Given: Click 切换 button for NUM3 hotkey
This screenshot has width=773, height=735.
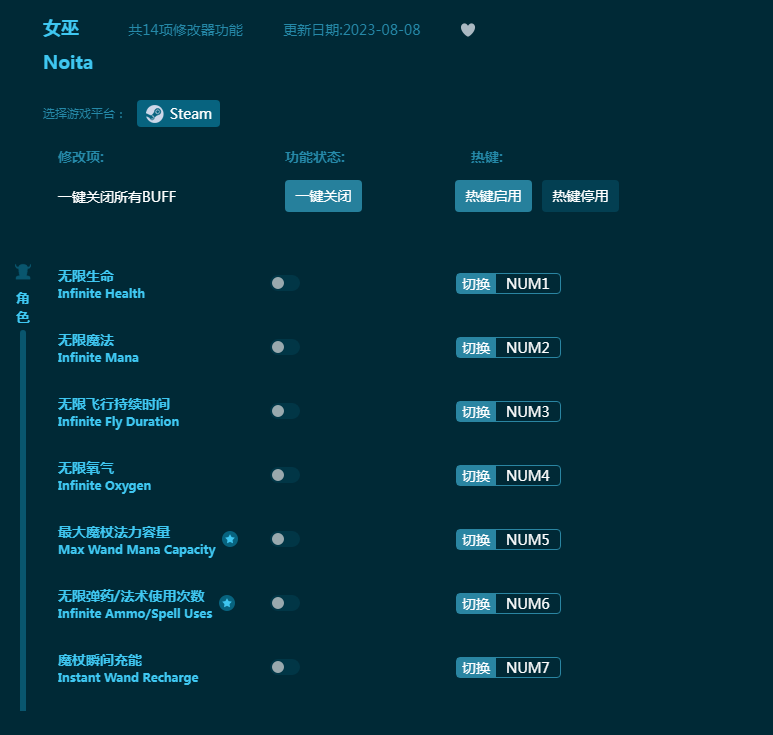Looking at the screenshot, I should coord(476,412).
